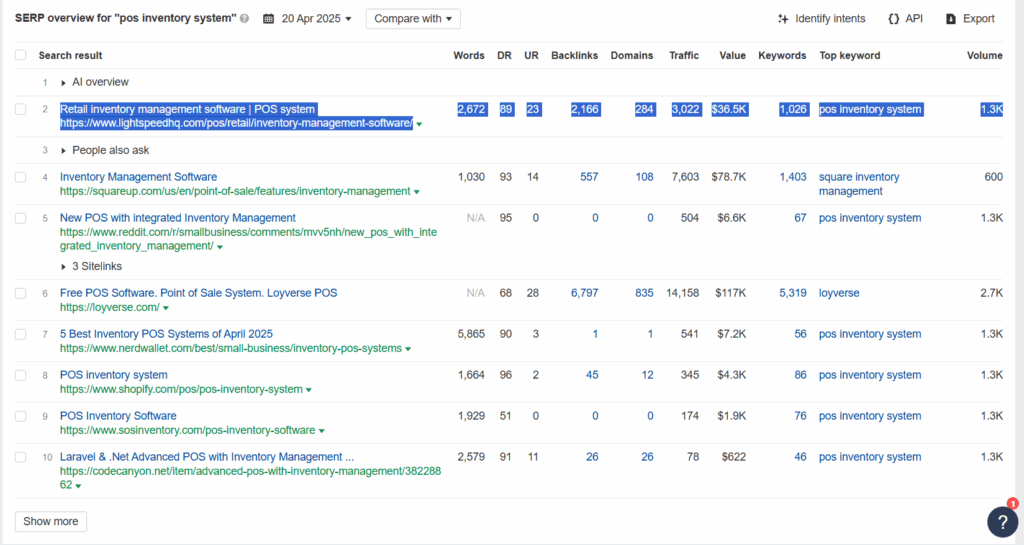1024x545 pixels.
Task: Check the box for the squareup.com result row
Action: tap(21, 178)
